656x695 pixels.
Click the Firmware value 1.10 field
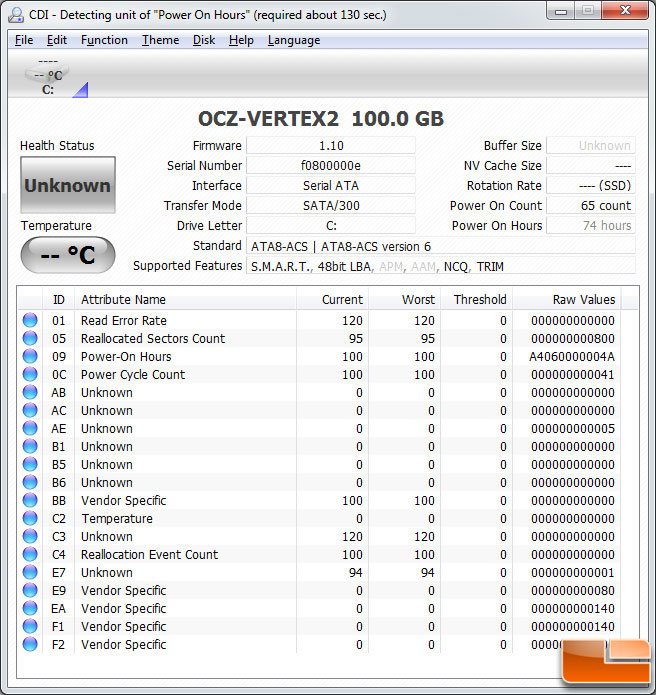click(331, 145)
